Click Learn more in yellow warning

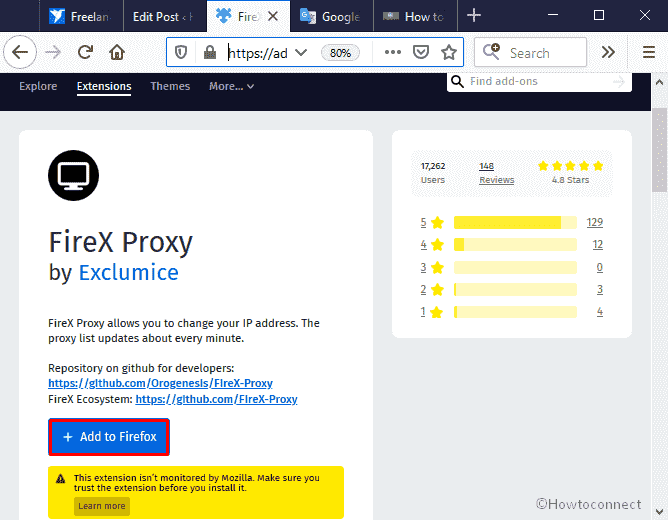[102, 506]
